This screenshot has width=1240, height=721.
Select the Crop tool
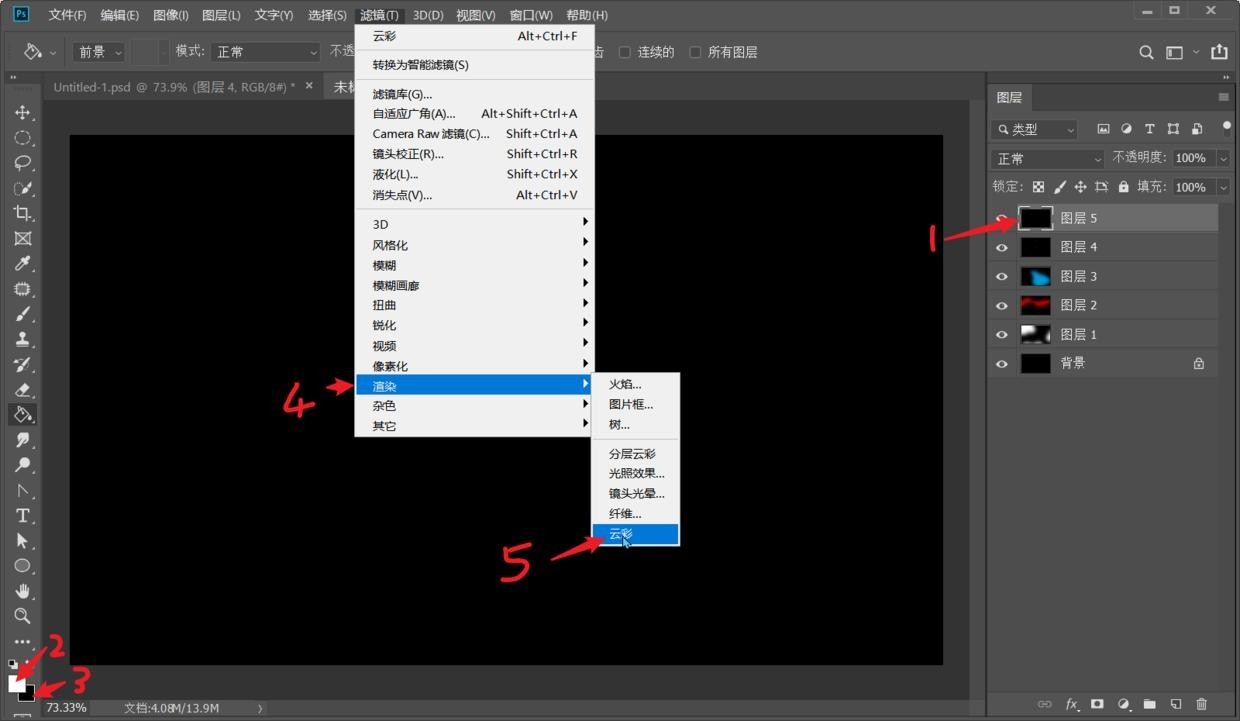click(x=22, y=213)
